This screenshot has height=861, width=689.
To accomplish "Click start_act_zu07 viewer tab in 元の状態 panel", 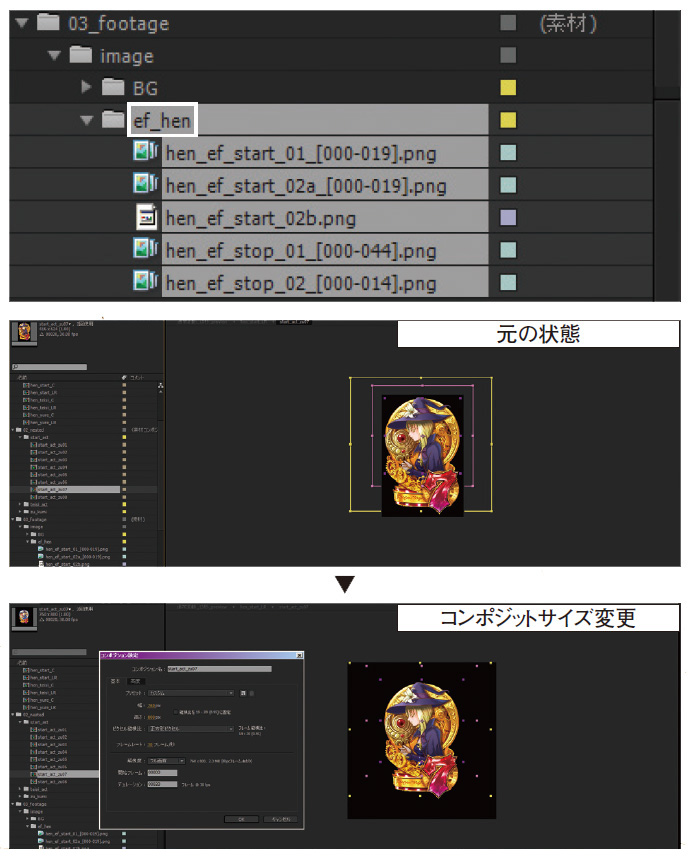I will pos(294,322).
